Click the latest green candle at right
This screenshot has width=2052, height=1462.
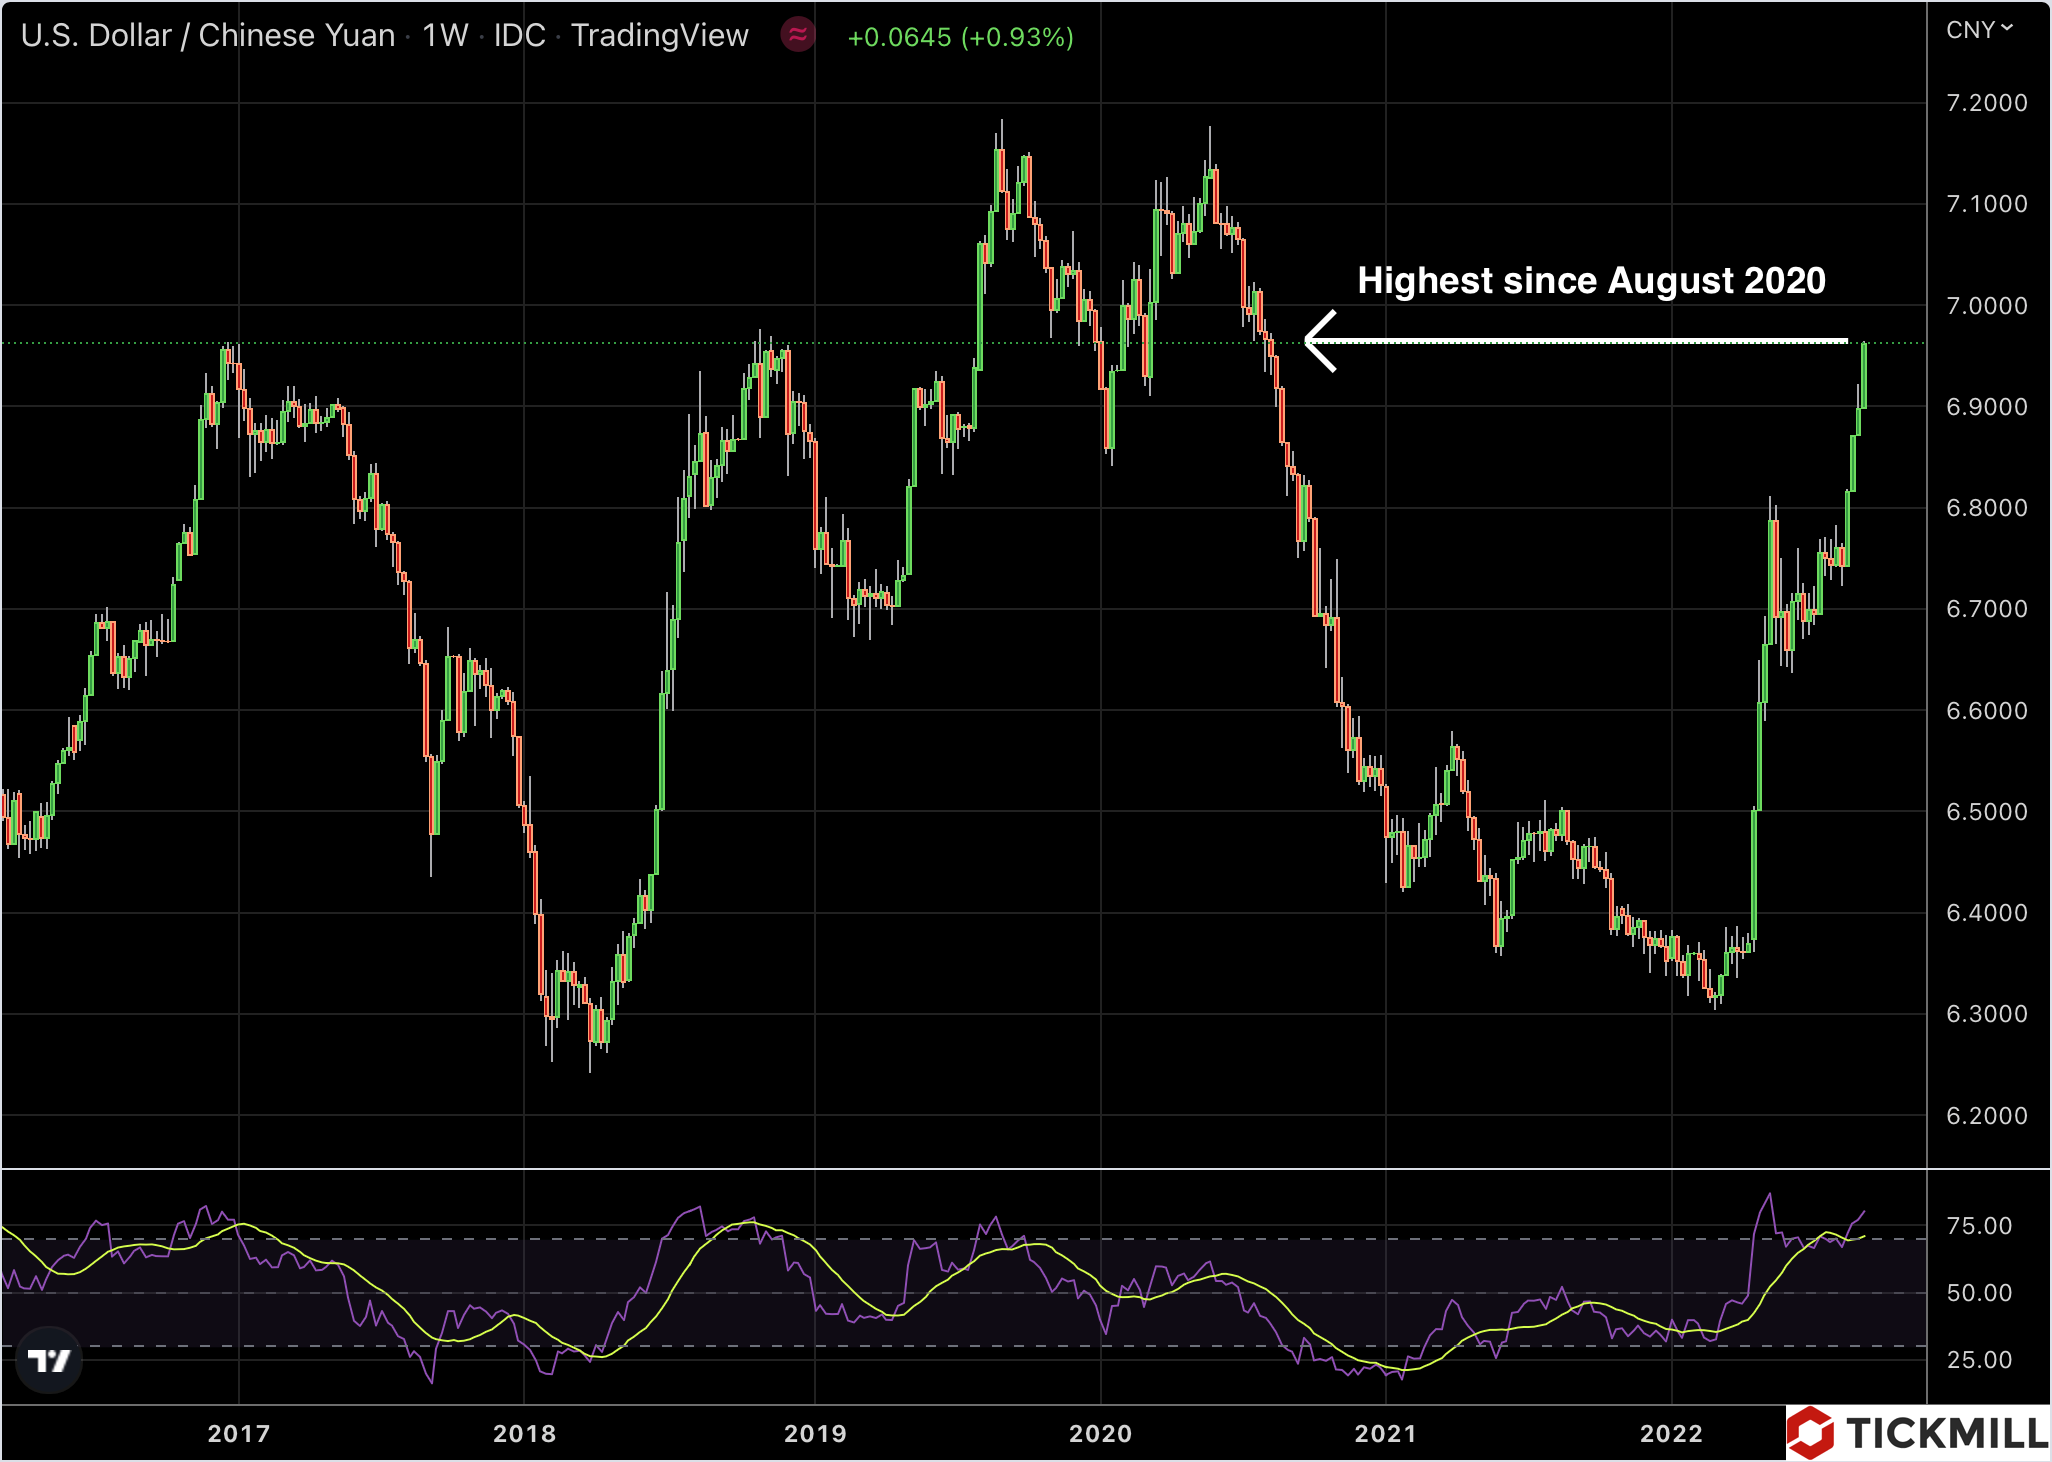click(1864, 376)
